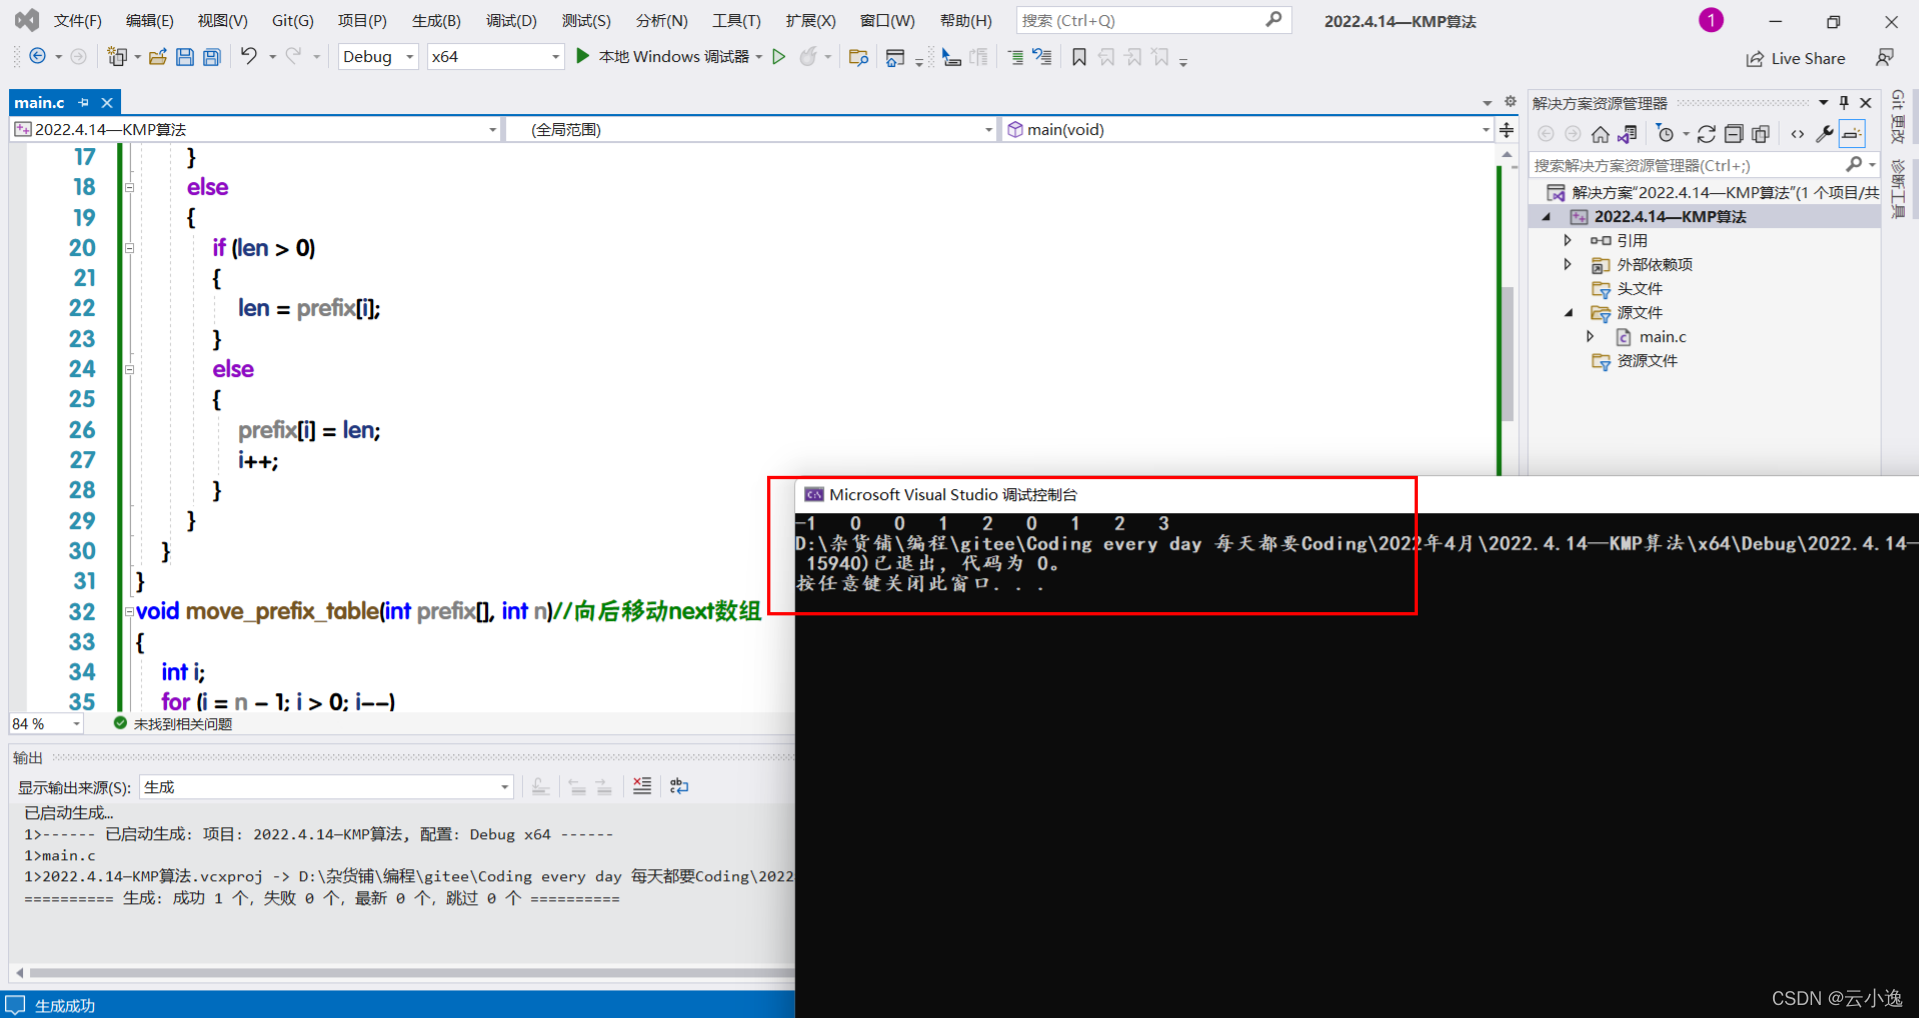Toggle word wrap in the Output panel
The height and width of the screenshot is (1018, 1919).
click(x=679, y=786)
